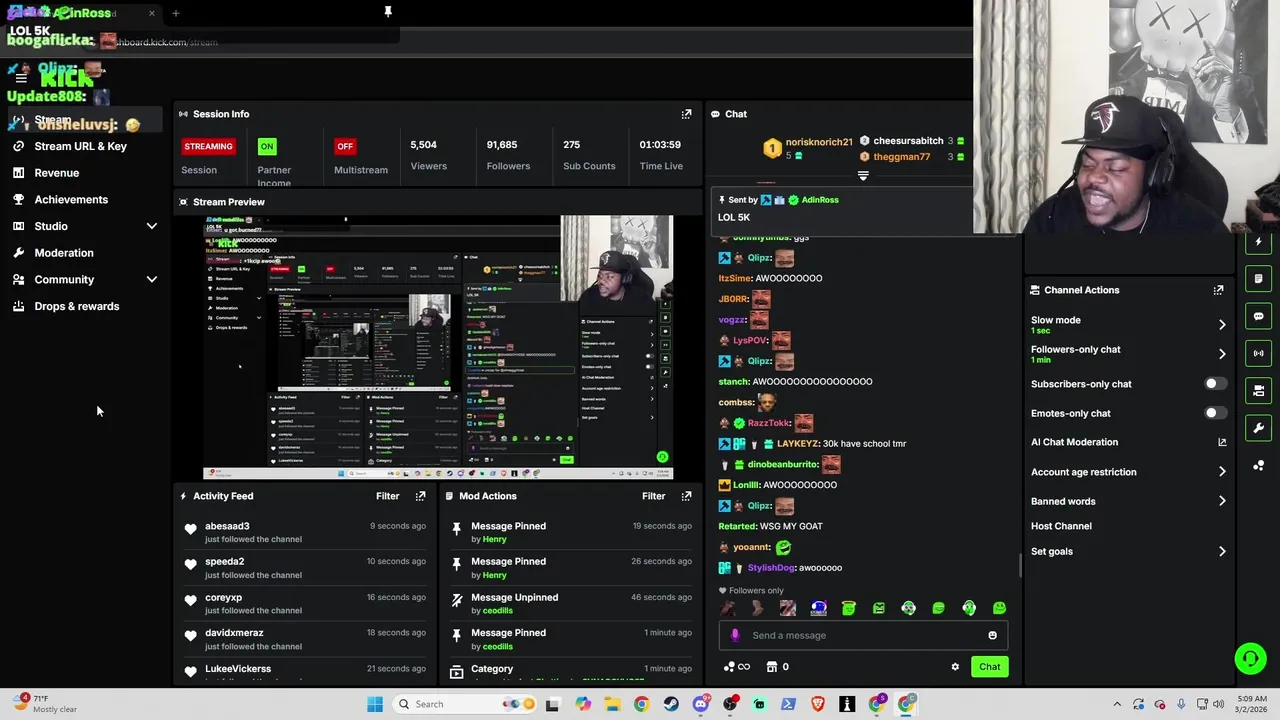Viewport: 1280px width, 720px height.
Task: Expand Banned words settings
Action: 1222,501
